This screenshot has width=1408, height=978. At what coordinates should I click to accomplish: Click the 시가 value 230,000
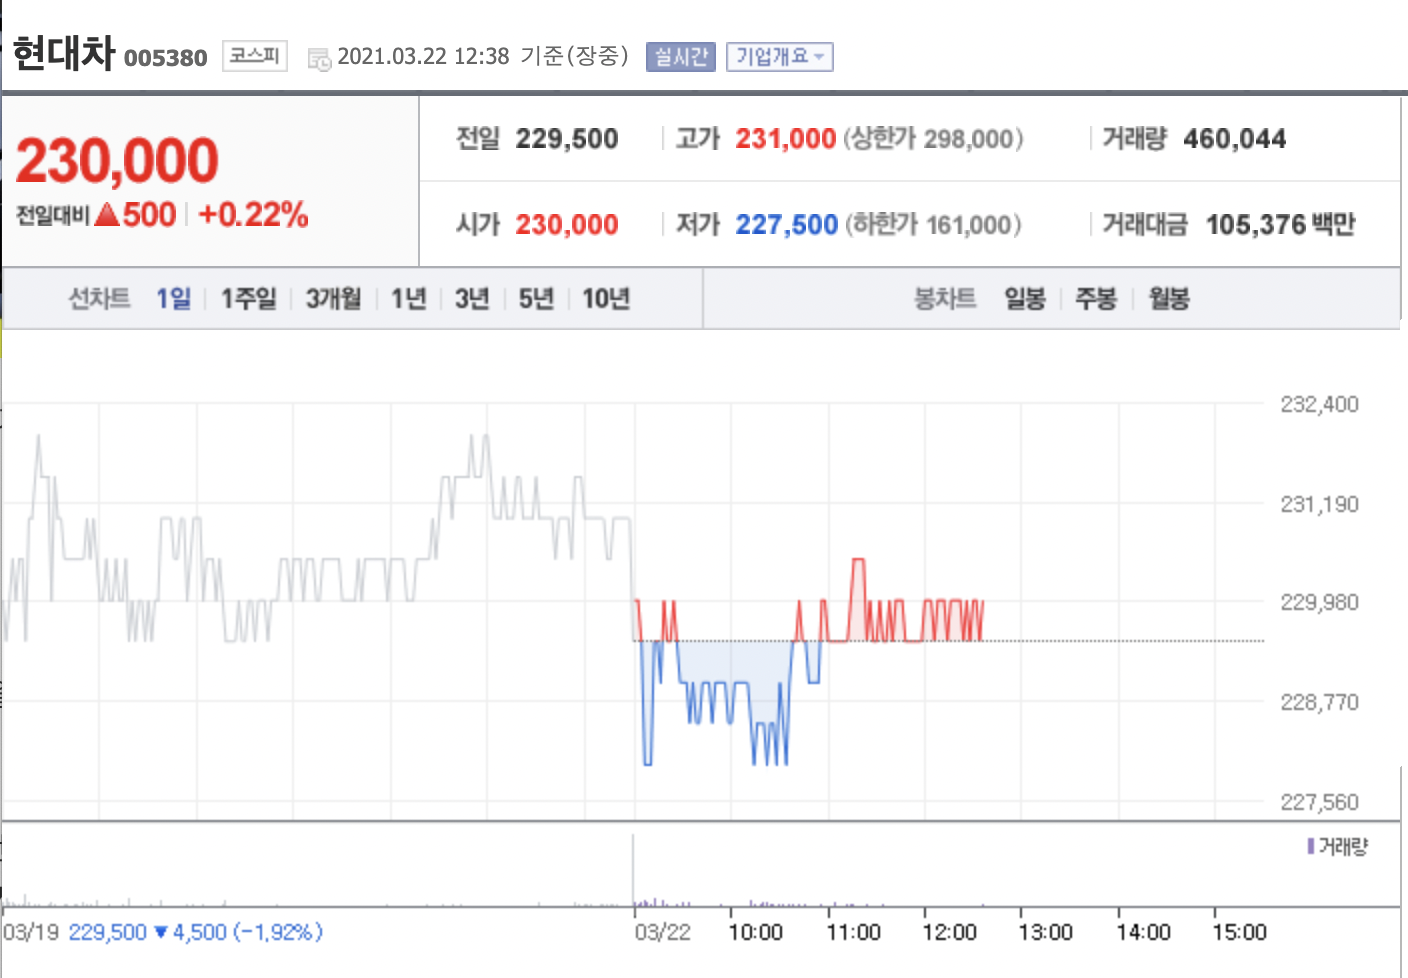coord(567,225)
